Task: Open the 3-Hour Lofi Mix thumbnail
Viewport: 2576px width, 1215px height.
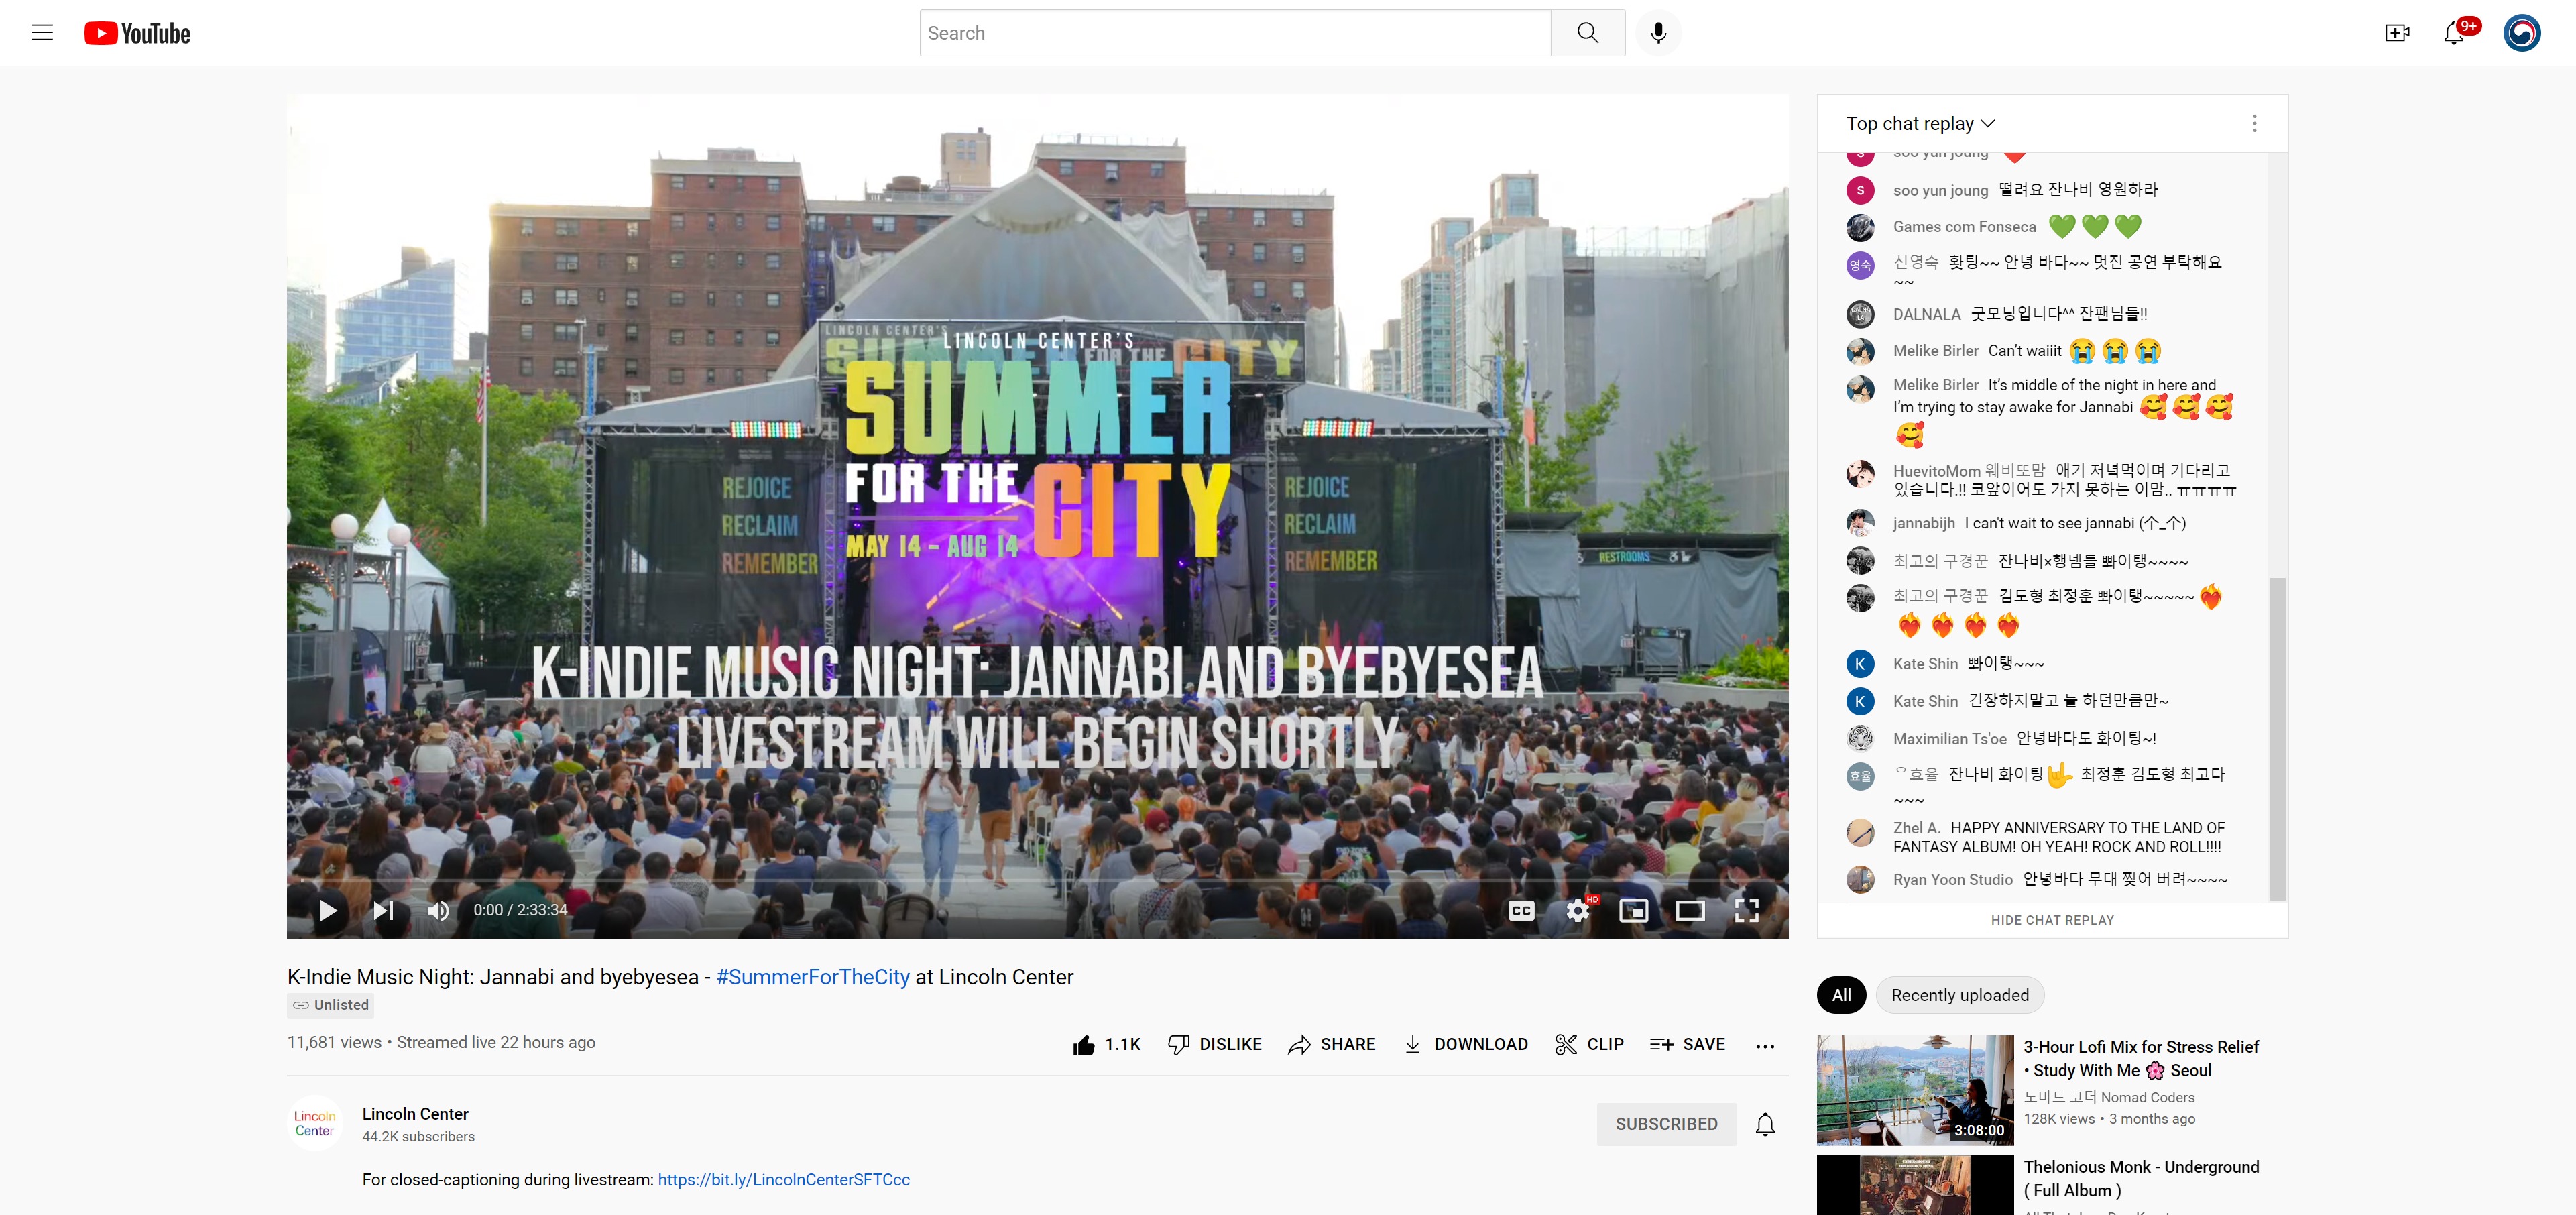Action: [x=1915, y=1090]
